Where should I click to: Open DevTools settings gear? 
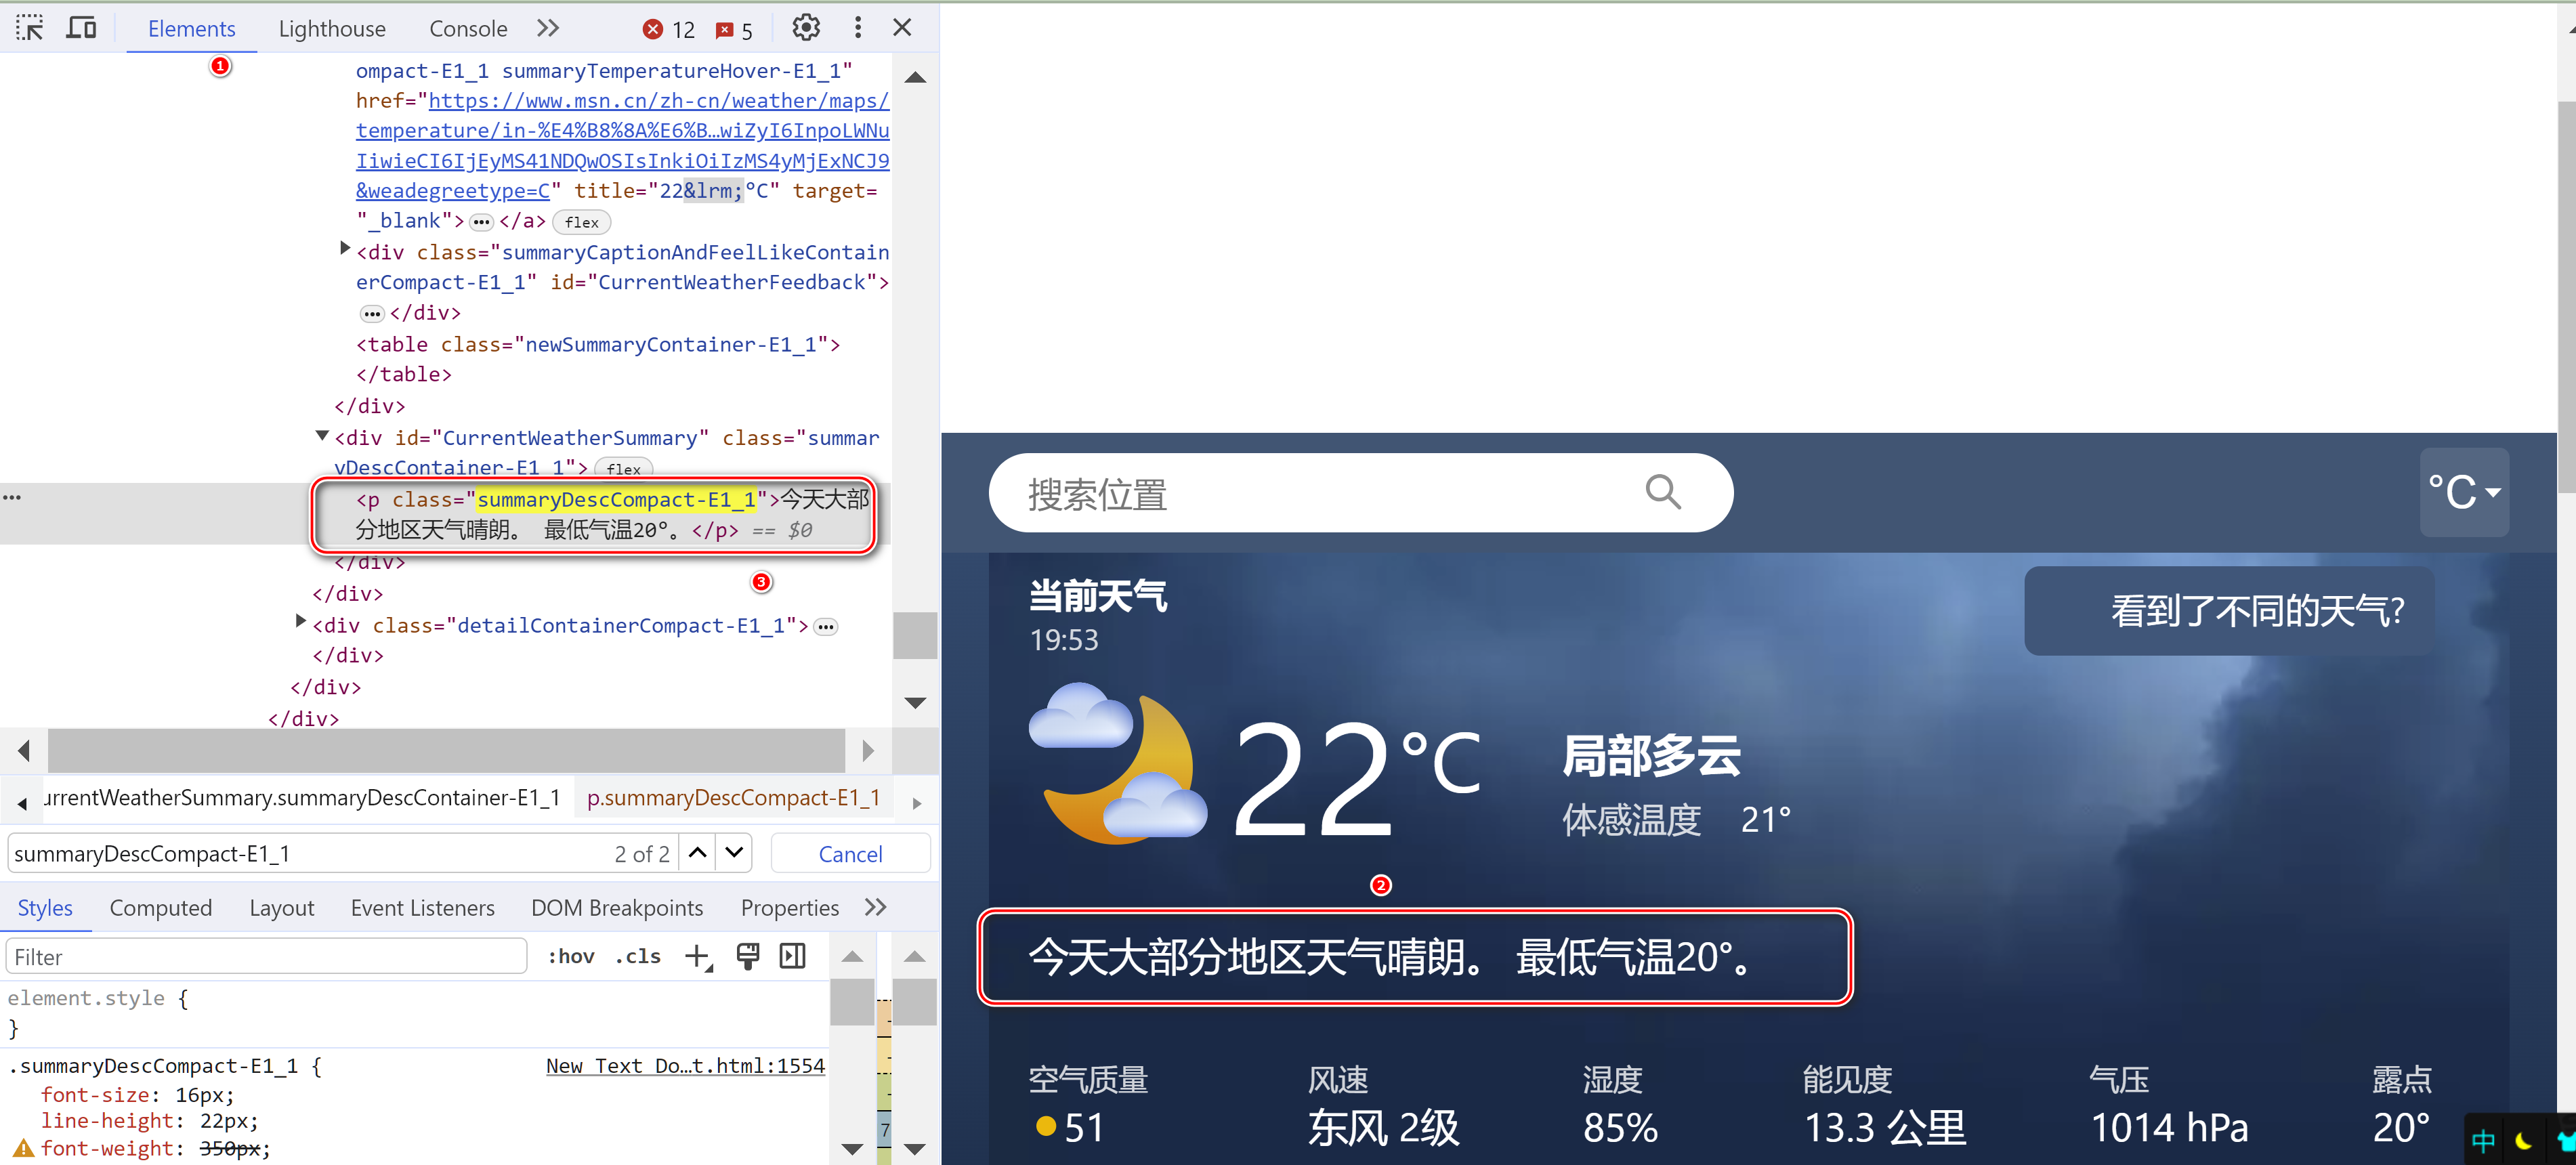806,28
